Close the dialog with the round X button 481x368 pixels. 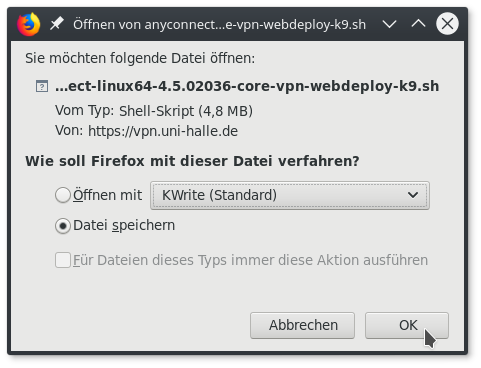[x=447, y=24]
